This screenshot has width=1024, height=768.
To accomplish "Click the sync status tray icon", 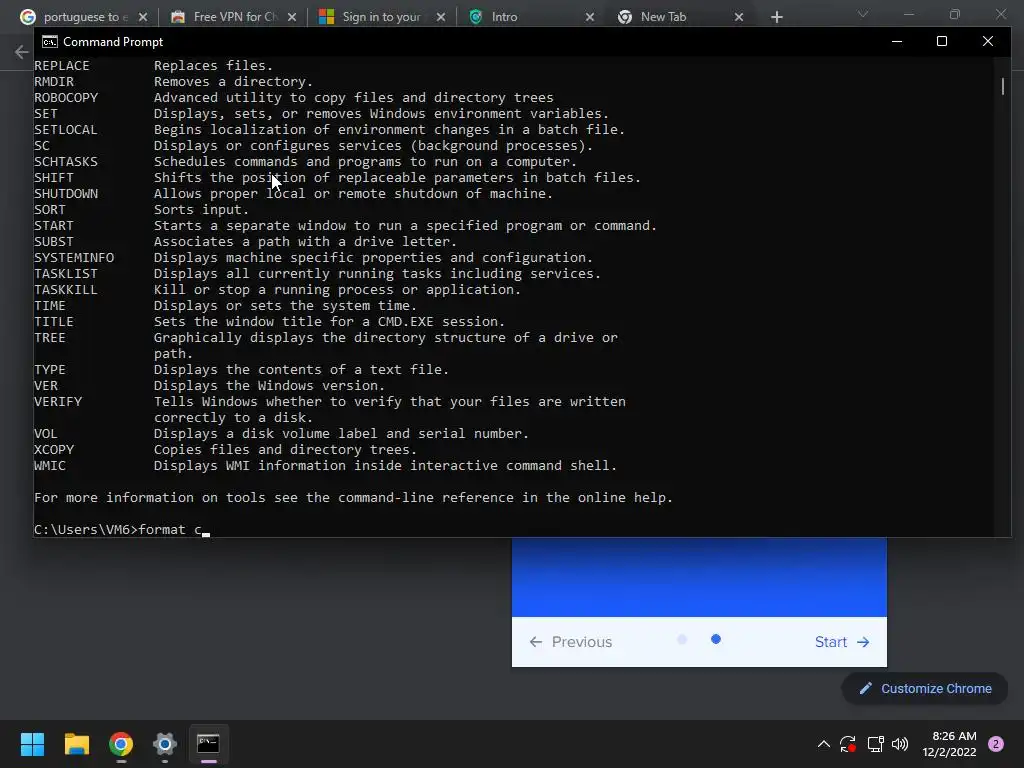I will 848,744.
